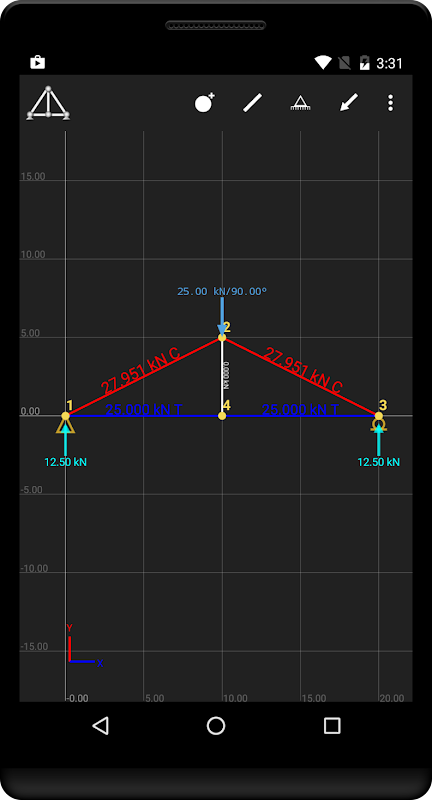Select node 2 at the truss apex
Screen dimensions: 432x800
click(x=222, y=337)
